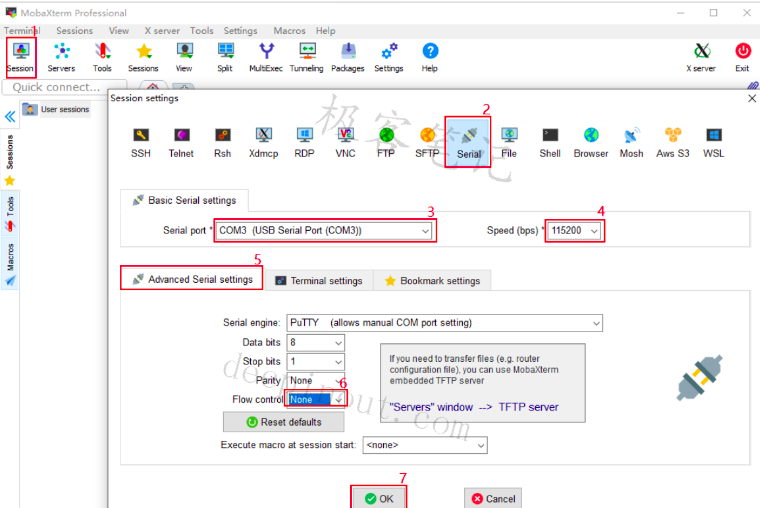
Task: Click the Reset defaults button
Action: (x=284, y=422)
